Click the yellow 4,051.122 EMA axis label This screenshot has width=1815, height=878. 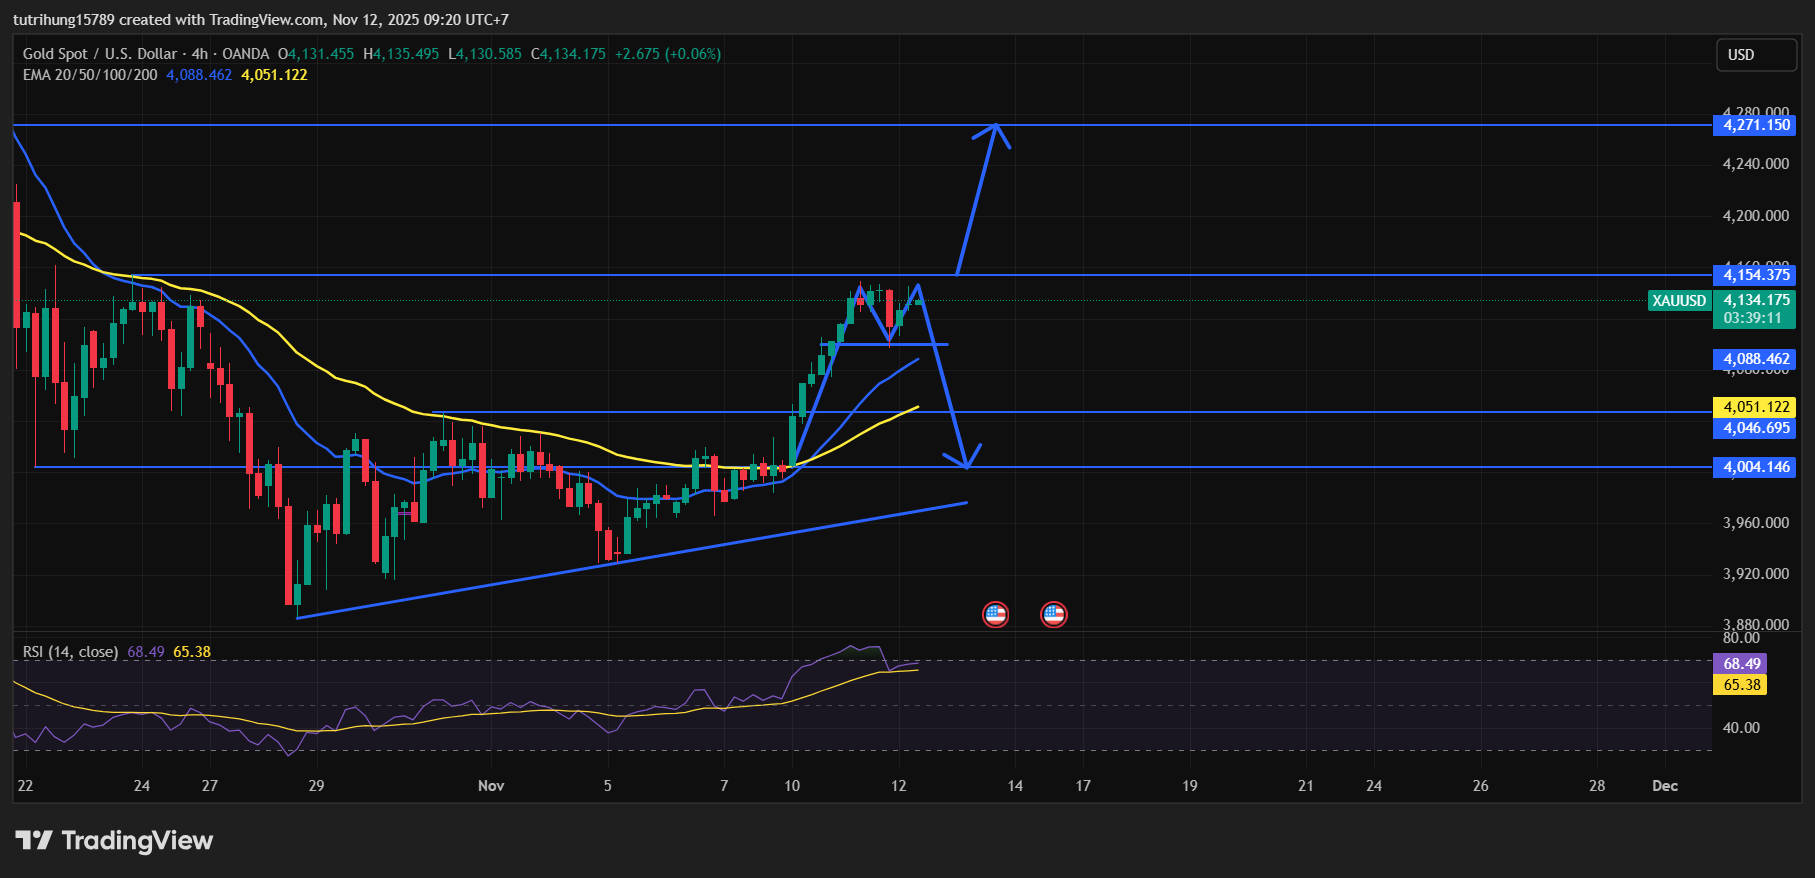coord(1755,407)
